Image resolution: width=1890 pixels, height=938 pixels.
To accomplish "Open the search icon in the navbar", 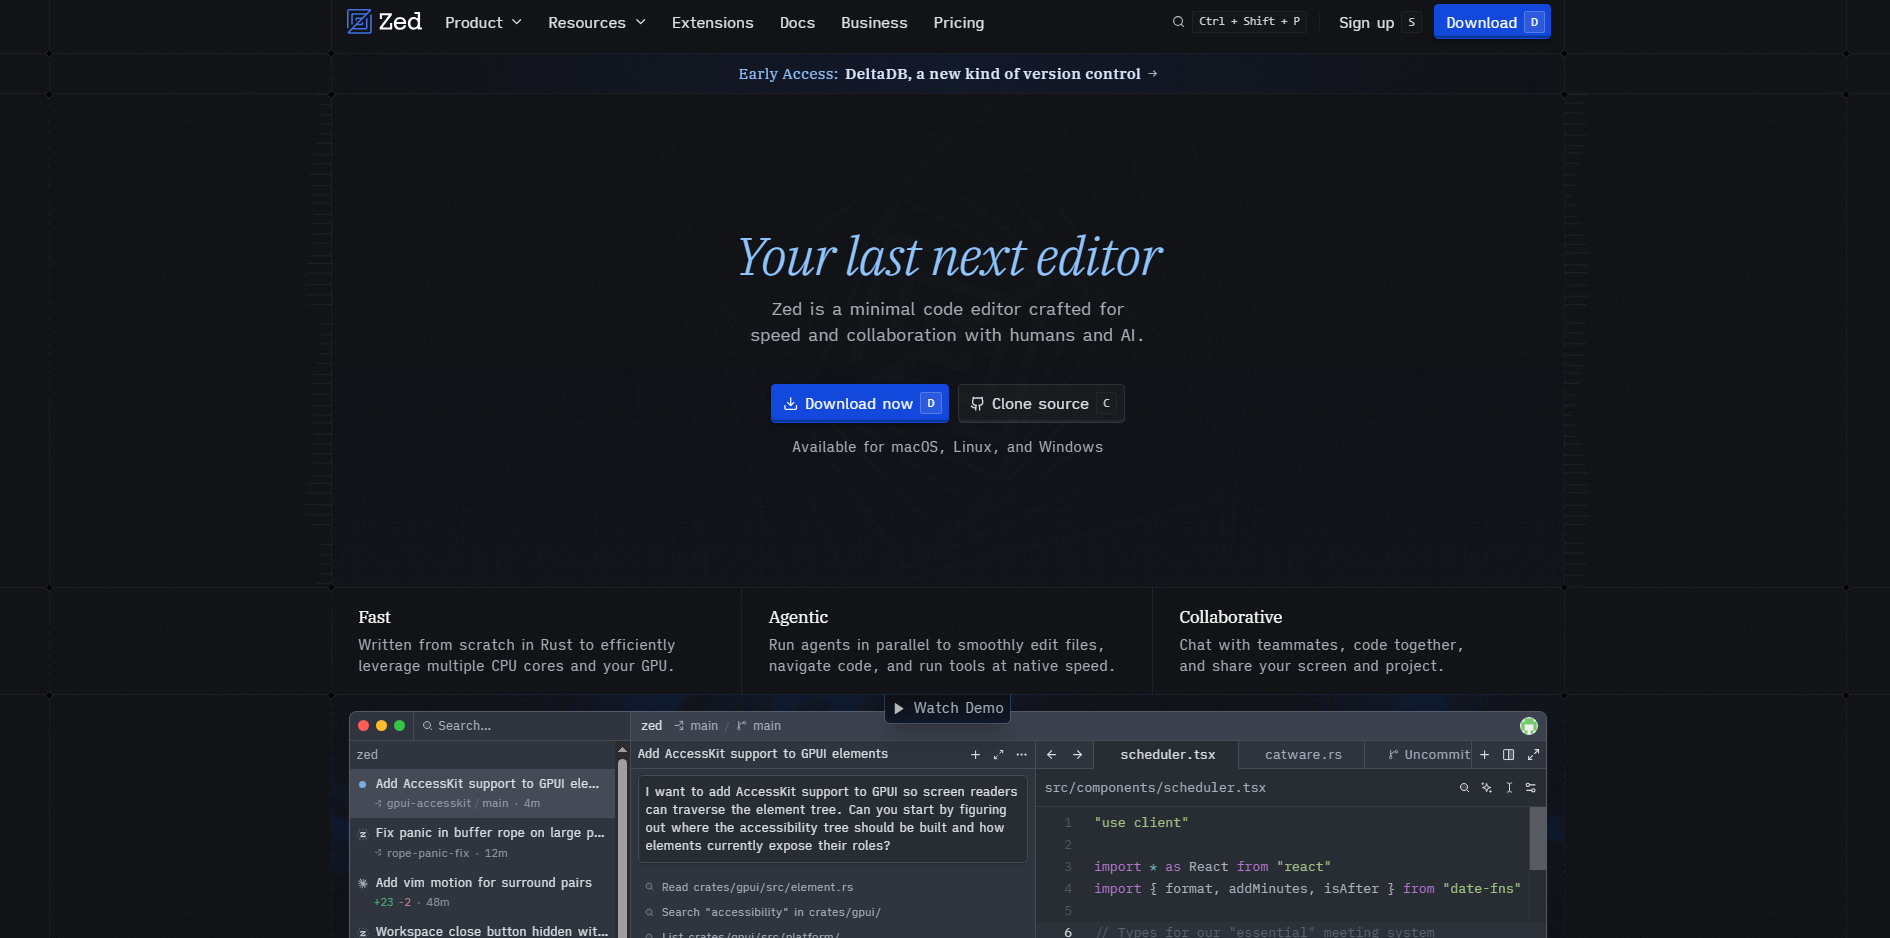I will [1178, 22].
